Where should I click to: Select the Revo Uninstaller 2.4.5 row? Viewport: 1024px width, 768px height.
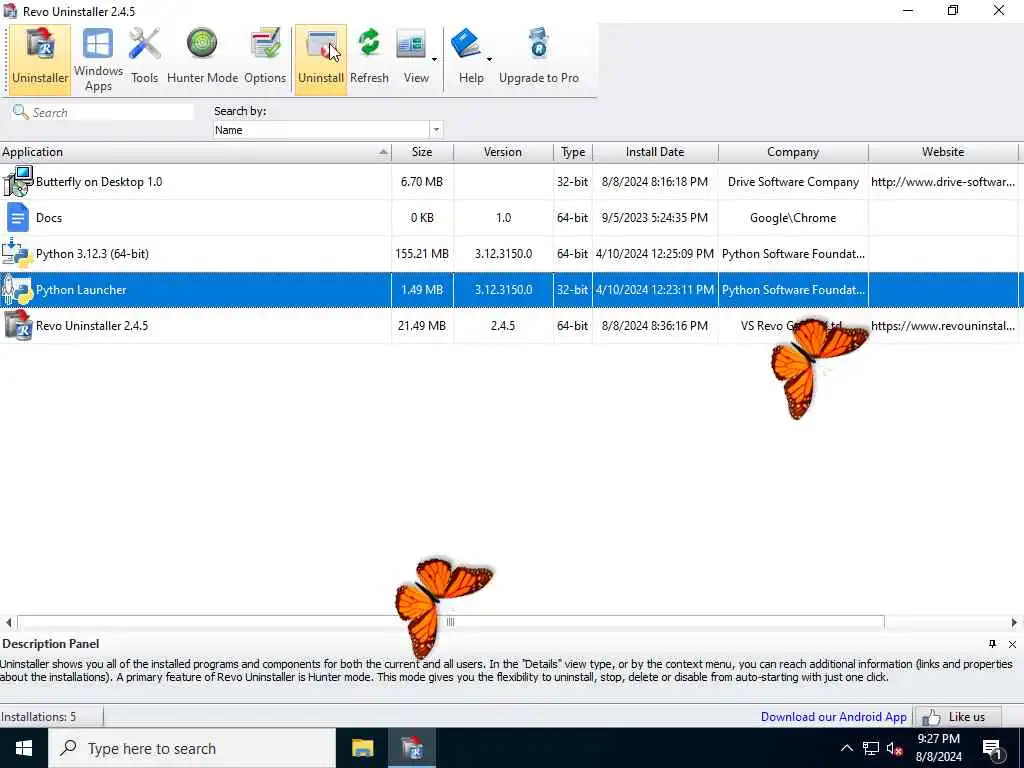click(509, 325)
